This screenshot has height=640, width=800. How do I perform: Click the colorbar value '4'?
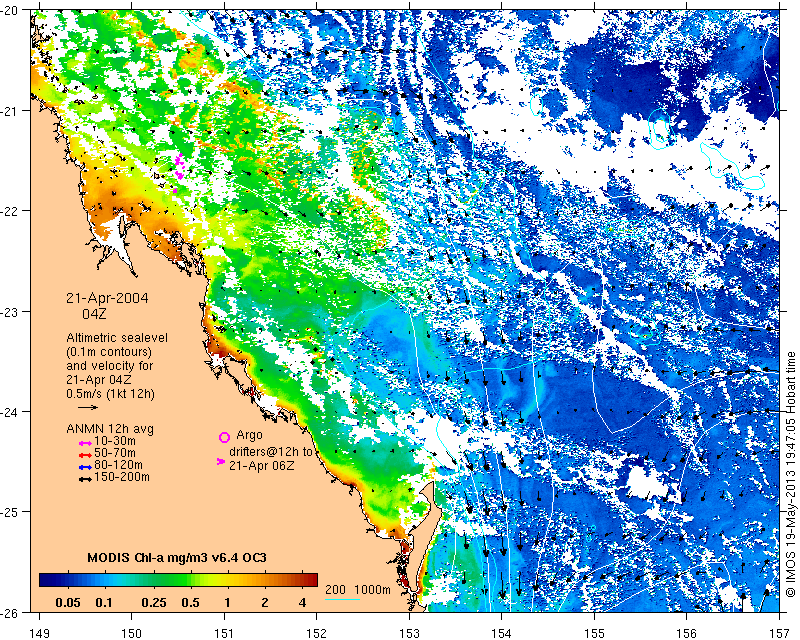303,603
